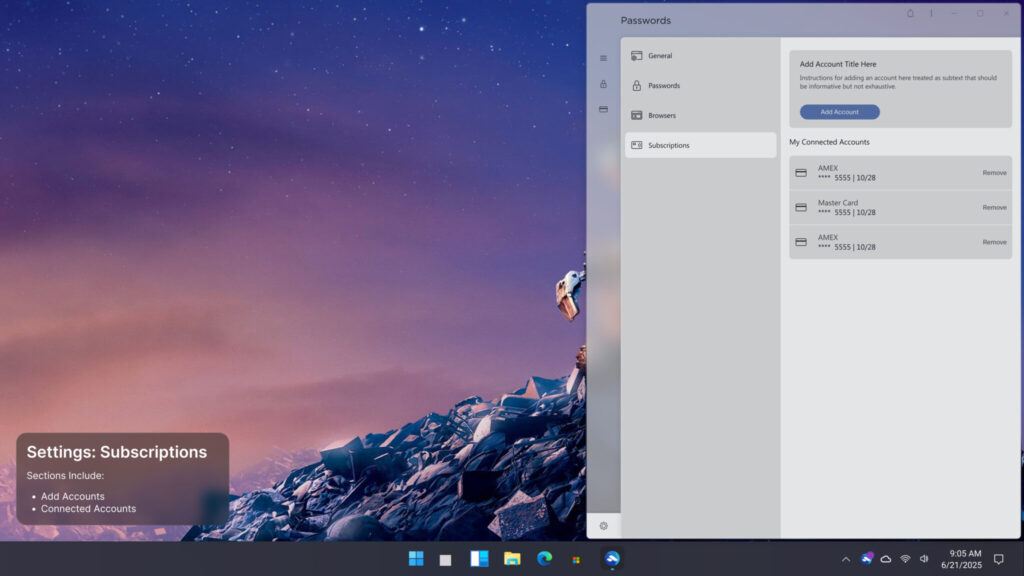Image resolution: width=1024 pixels, height=576 pixels.
Task: Expand hidden icons in the system tray
Action: tap(846, 560)
